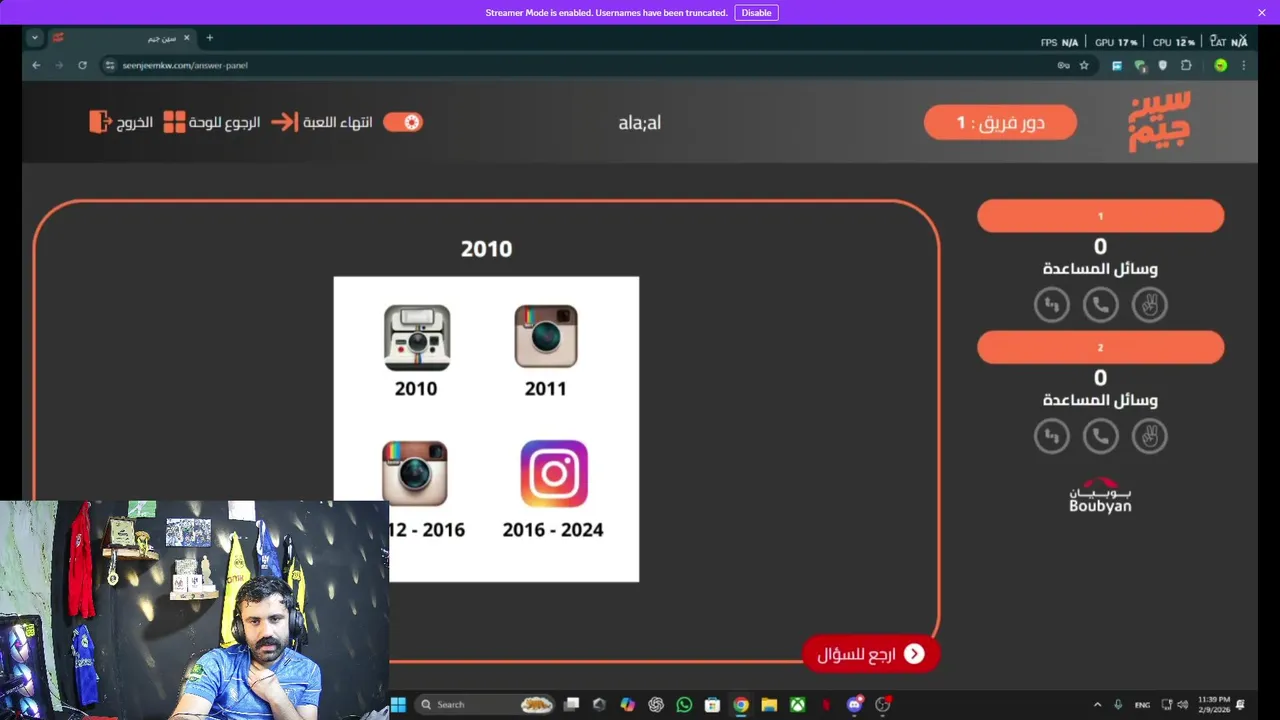Open Task View on the taskbar
This screenshot has height=720, width=1280.
tap(571, 704)
